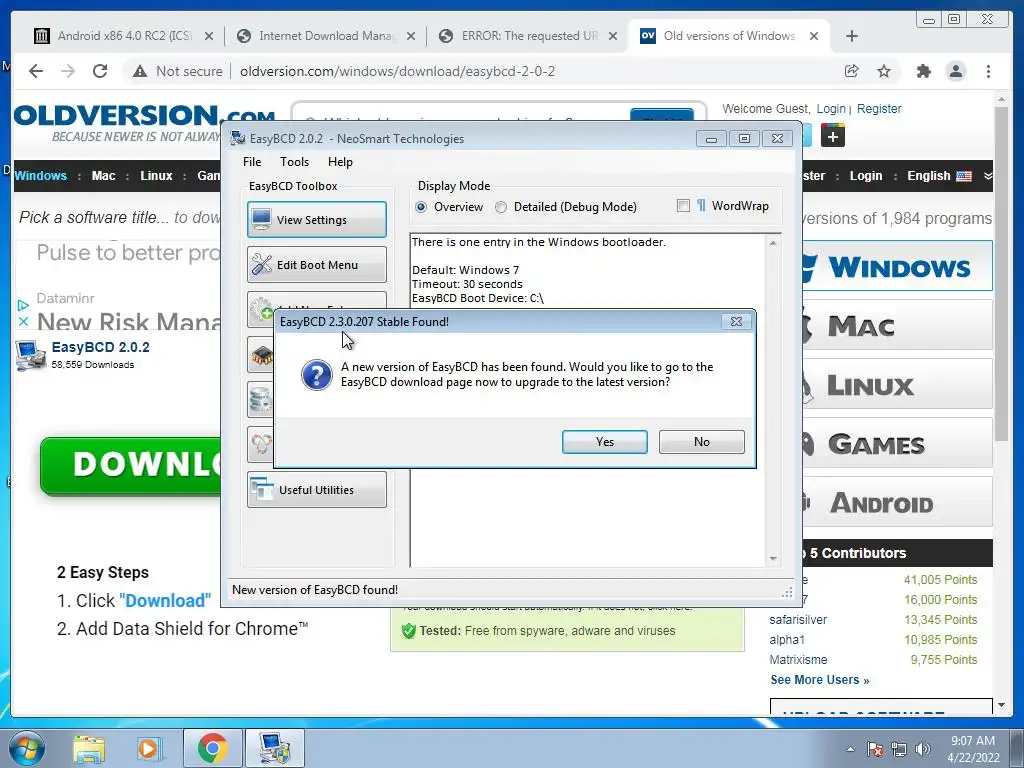Go back in Chrome

tap(36, 71)
